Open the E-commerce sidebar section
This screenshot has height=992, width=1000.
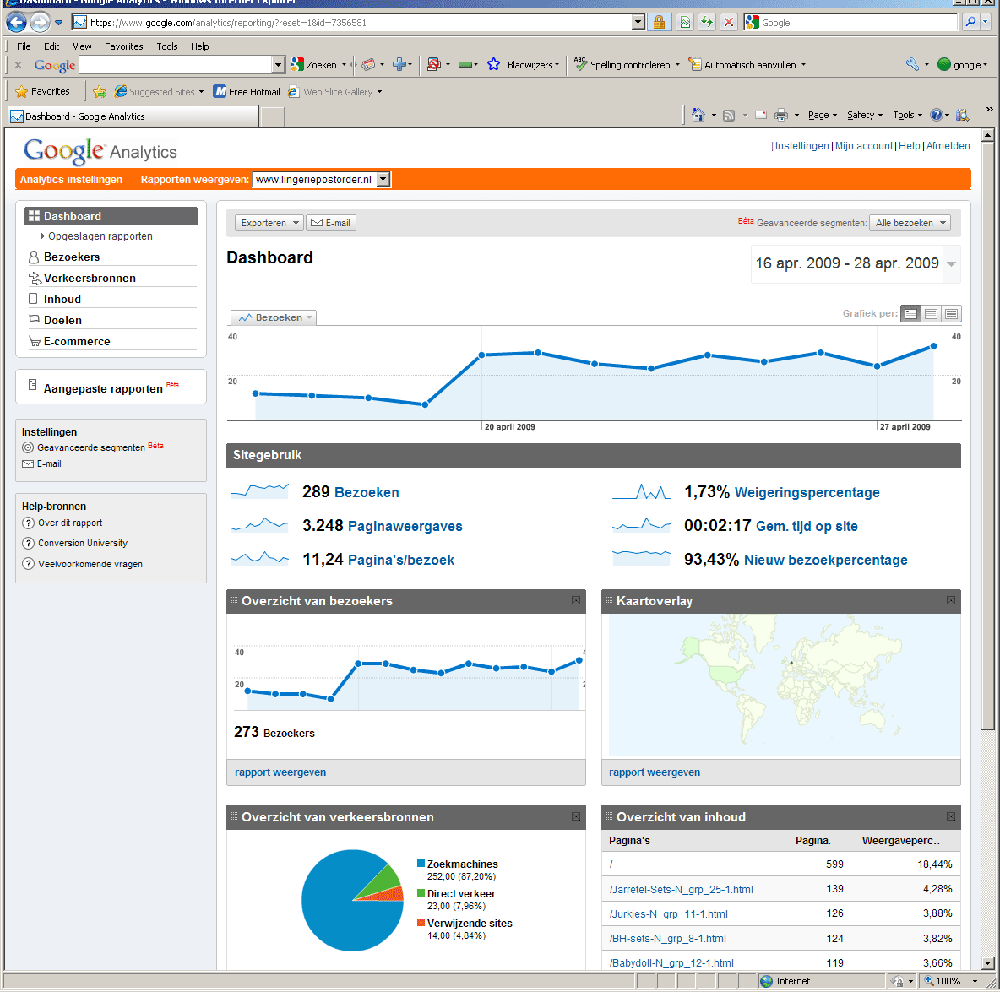77,341
